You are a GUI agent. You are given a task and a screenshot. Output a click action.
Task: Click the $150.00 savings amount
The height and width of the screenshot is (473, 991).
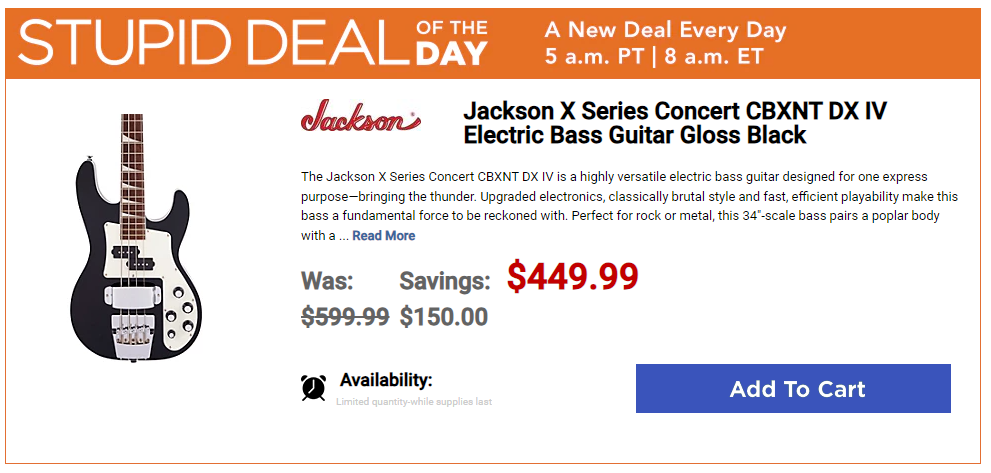pyautogui.click(x=444, y=316)
